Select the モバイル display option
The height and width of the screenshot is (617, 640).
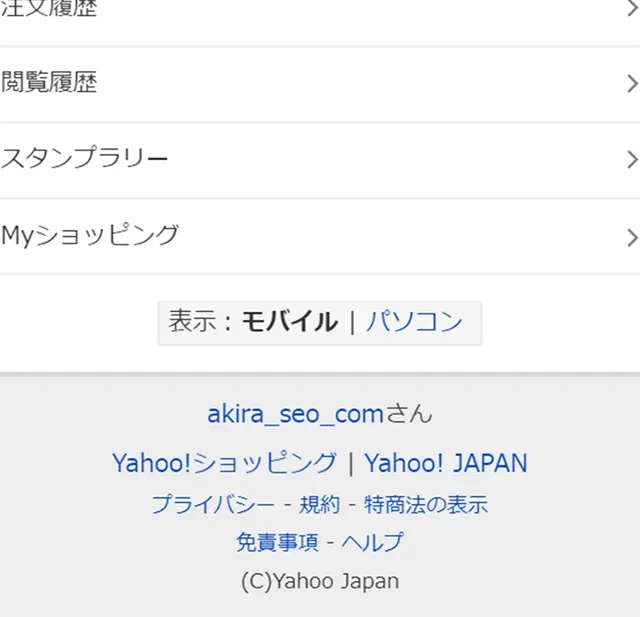point(290,322)
